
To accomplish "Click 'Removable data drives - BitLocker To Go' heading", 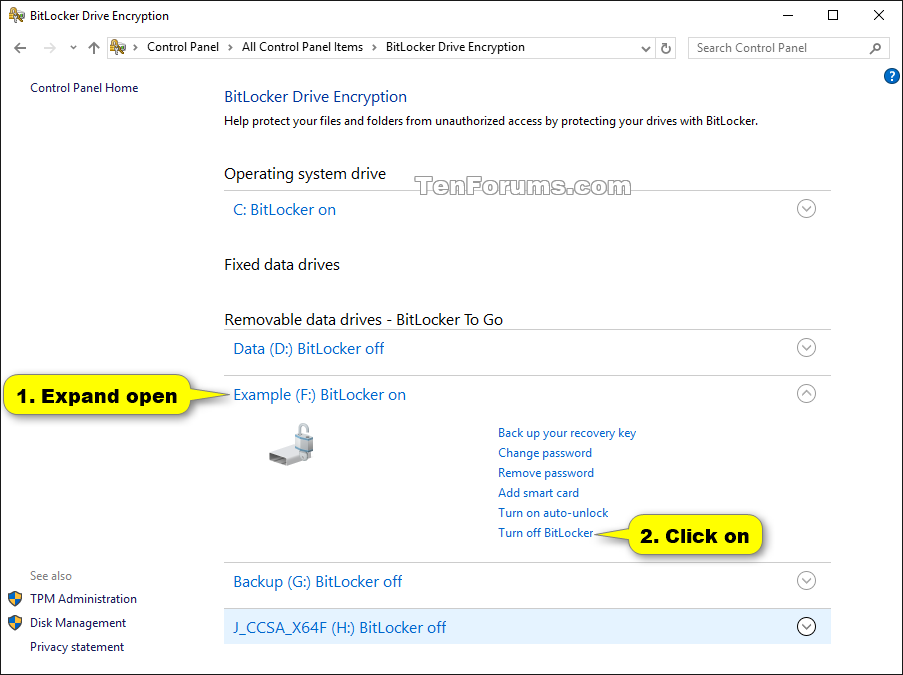I will [x=363, y=320].
